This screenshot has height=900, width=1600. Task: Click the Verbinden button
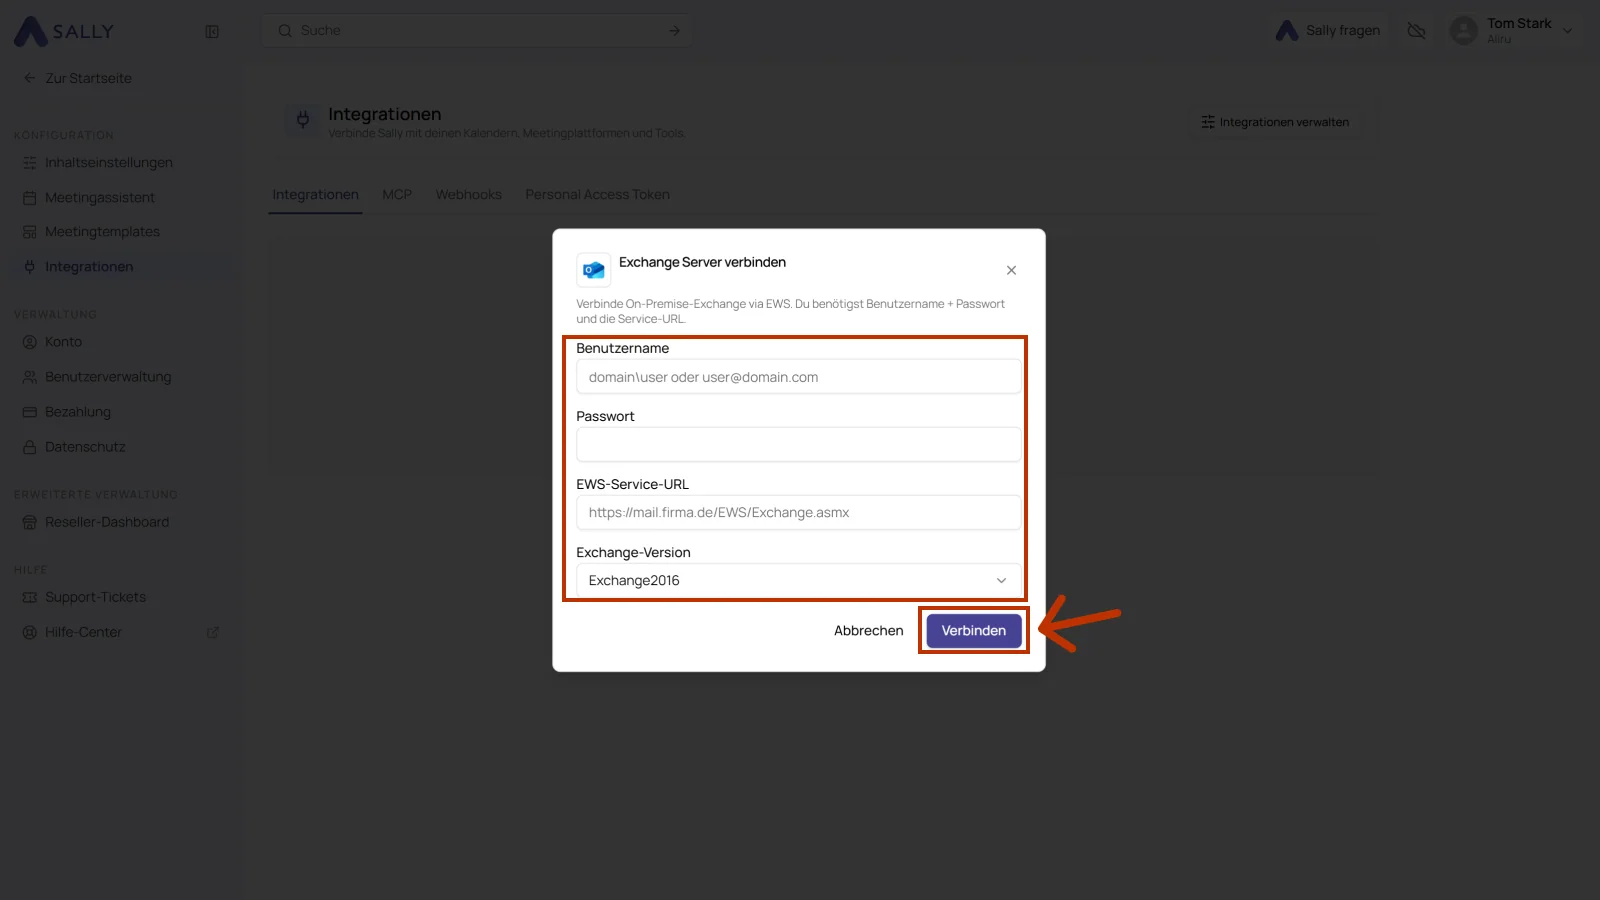974,630
